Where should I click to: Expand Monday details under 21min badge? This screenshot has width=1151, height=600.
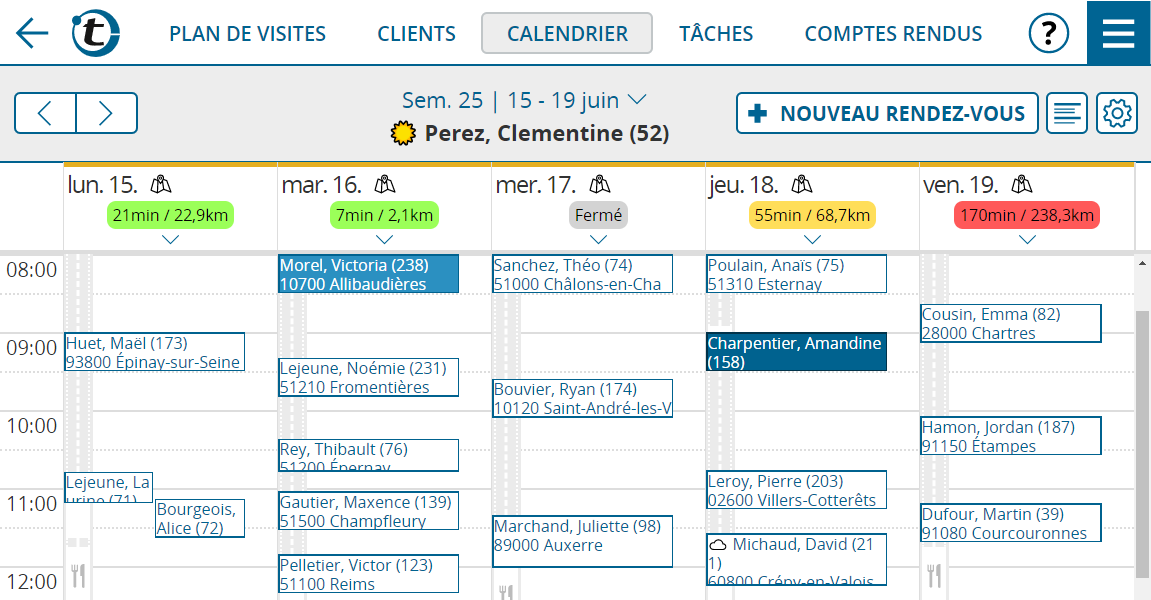170,239
